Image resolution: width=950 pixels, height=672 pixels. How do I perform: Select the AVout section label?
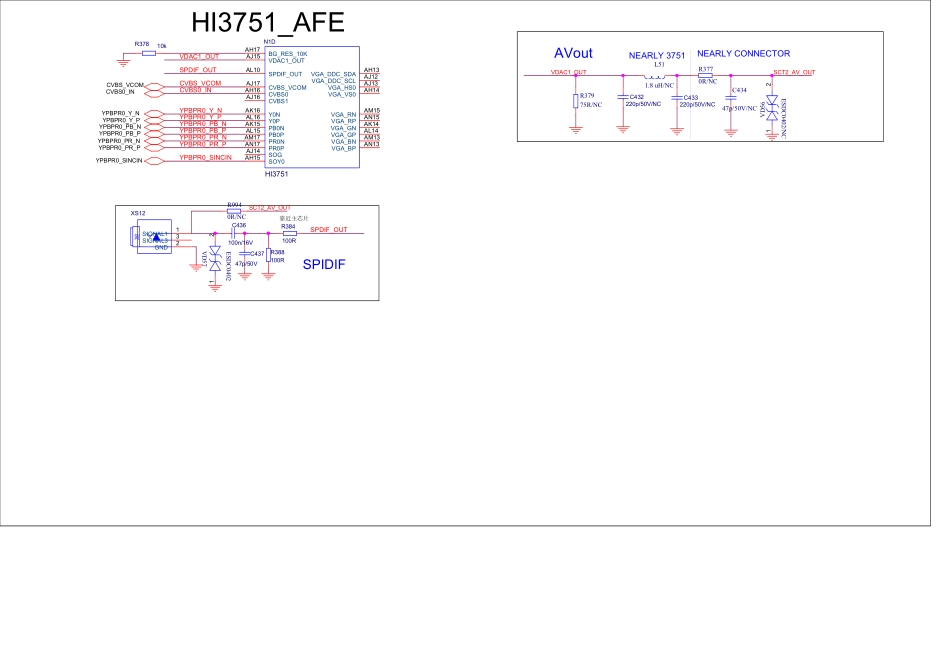573,53
